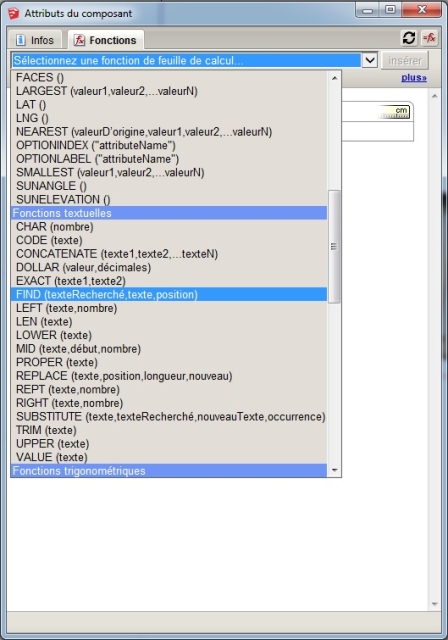Click the dropdown list scroll down arrow
Image resolution: width=448 pixels, height=640 pixels.
(x=335, y=470)
